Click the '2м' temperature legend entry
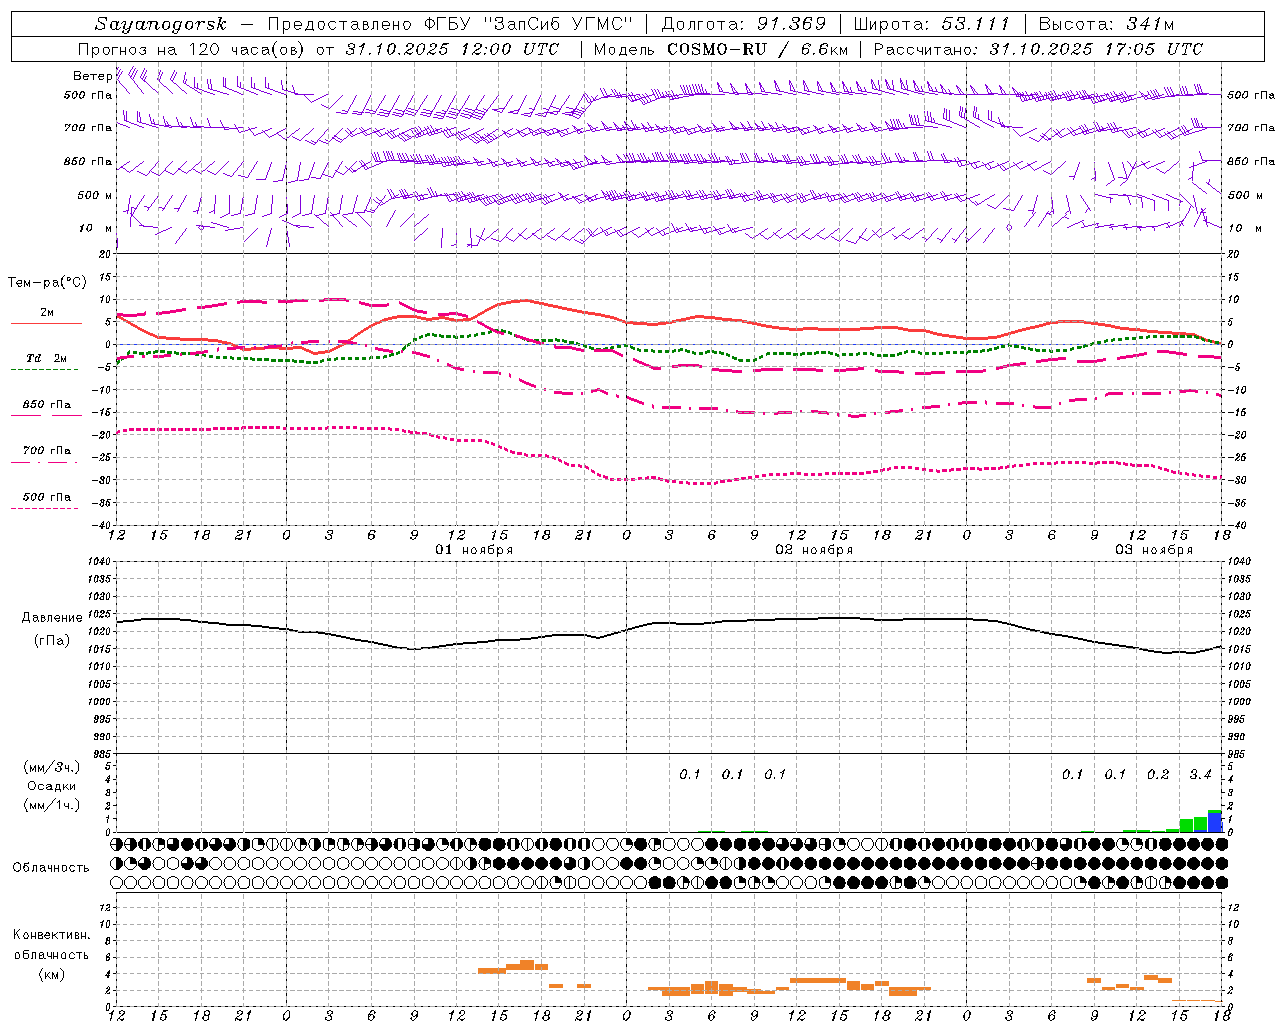The height and width of the screenshot is (1024, 1280). [x=47, y=313]
